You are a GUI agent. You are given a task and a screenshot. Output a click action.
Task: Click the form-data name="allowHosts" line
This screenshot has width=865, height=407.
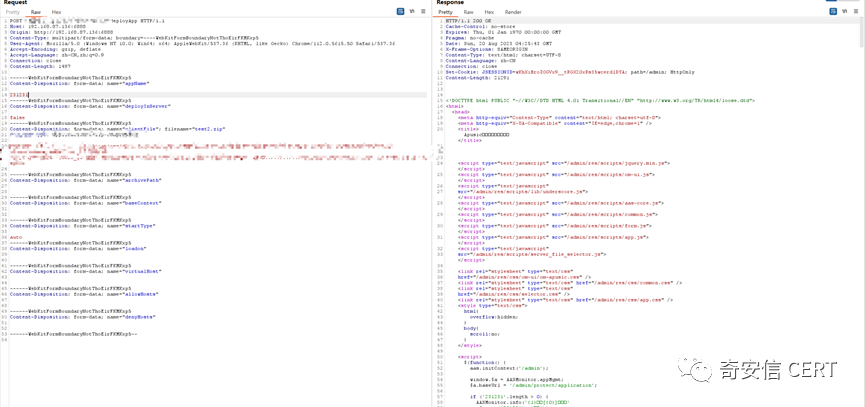(x=84, y=294)
